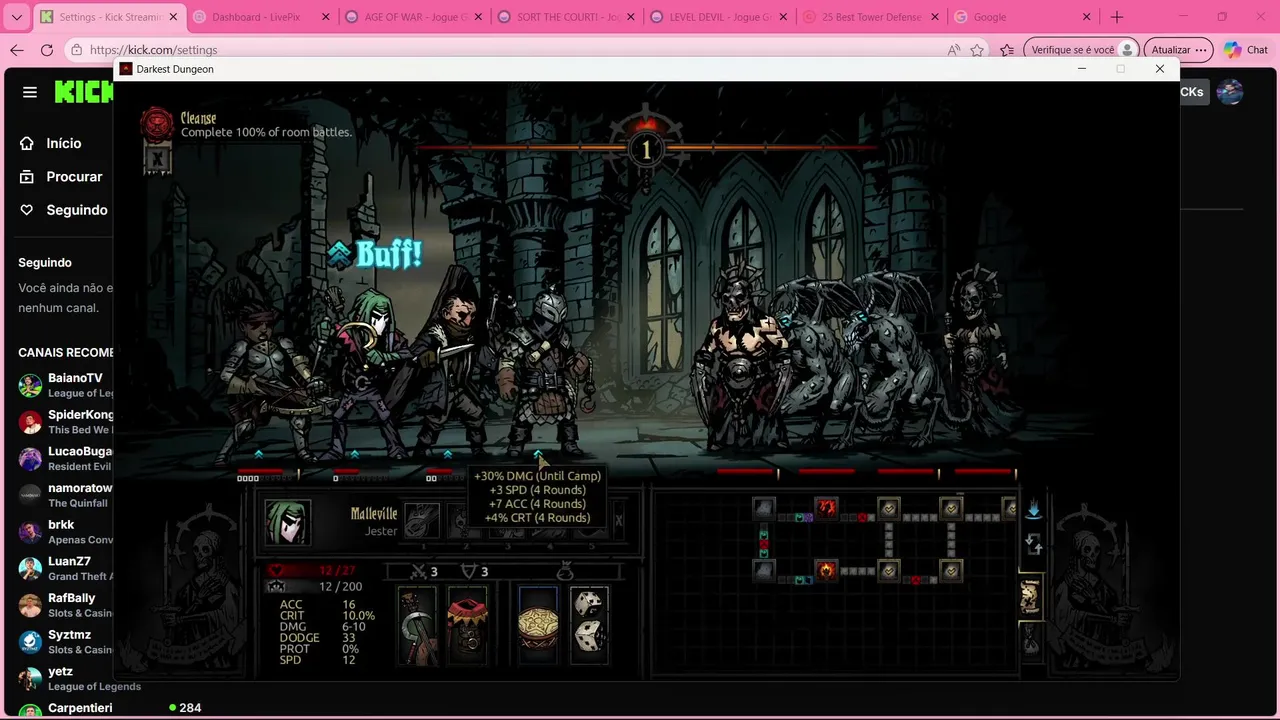Open the browser favorites list icon
Image resolution: width=1280 pixels, height=720 pixels.
[x=1007, y=50]
